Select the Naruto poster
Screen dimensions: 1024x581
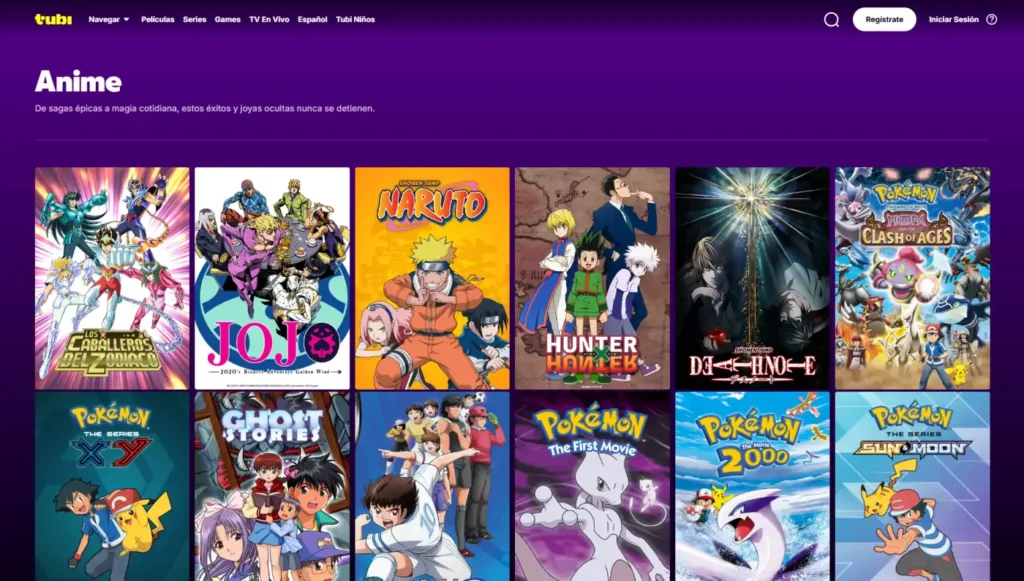pos(432,278)
